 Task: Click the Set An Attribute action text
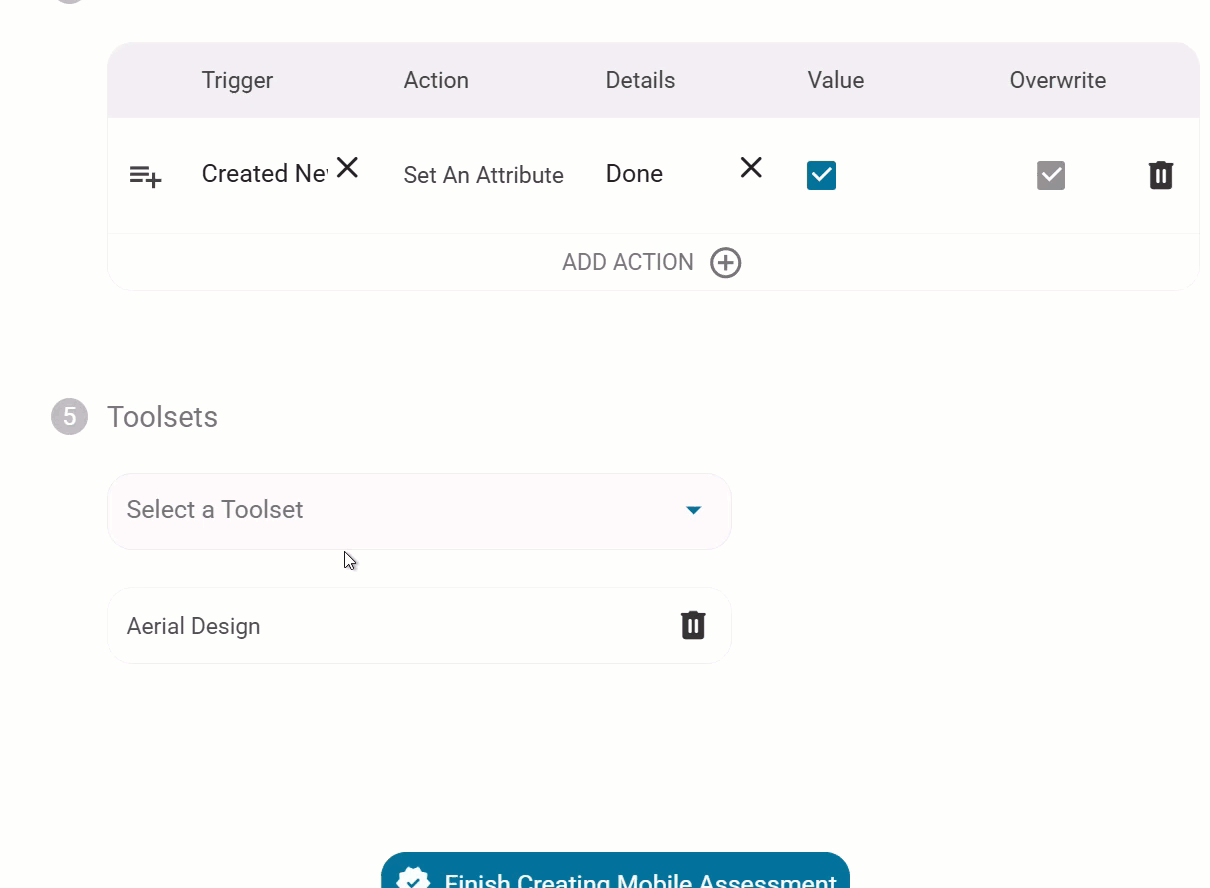(483, 176)
